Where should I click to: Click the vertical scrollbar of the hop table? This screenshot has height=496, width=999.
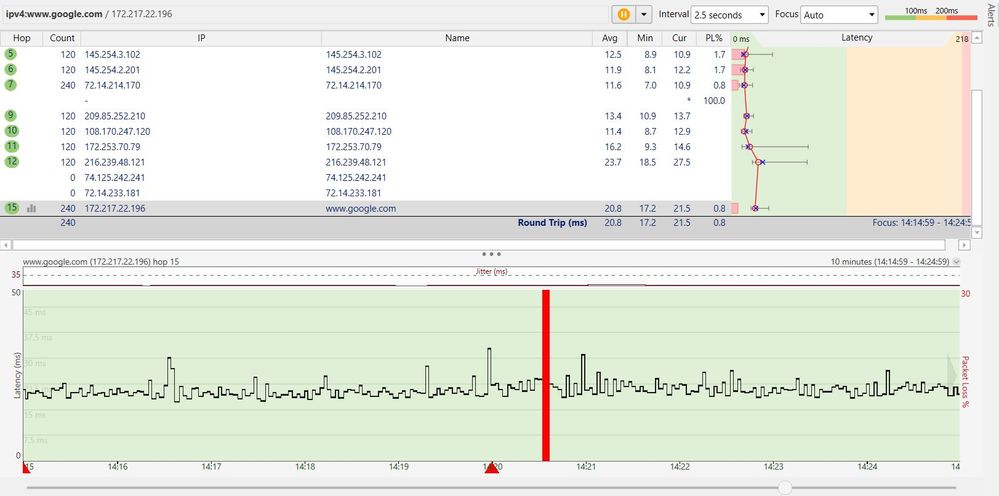click(x=975, y=156)
